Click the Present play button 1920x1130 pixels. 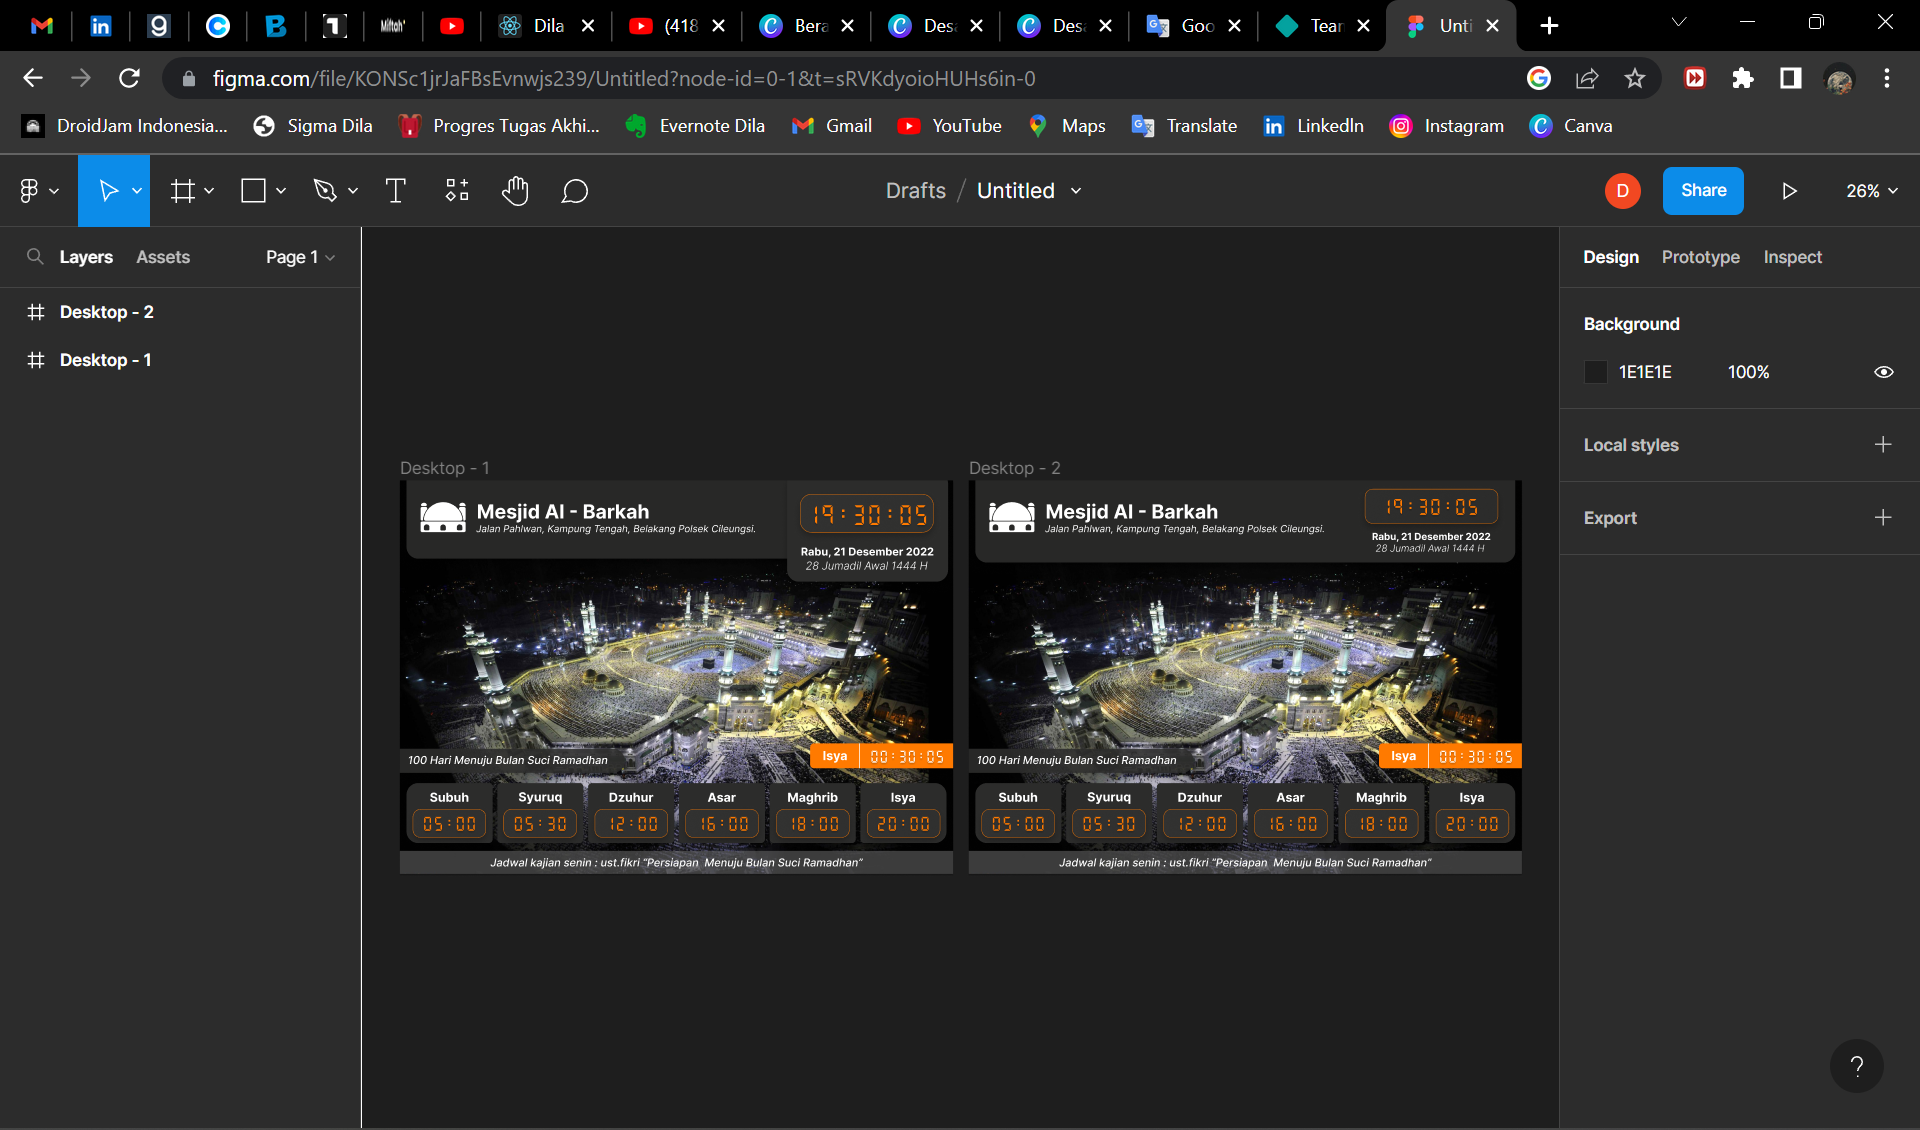click(1789, 190)
